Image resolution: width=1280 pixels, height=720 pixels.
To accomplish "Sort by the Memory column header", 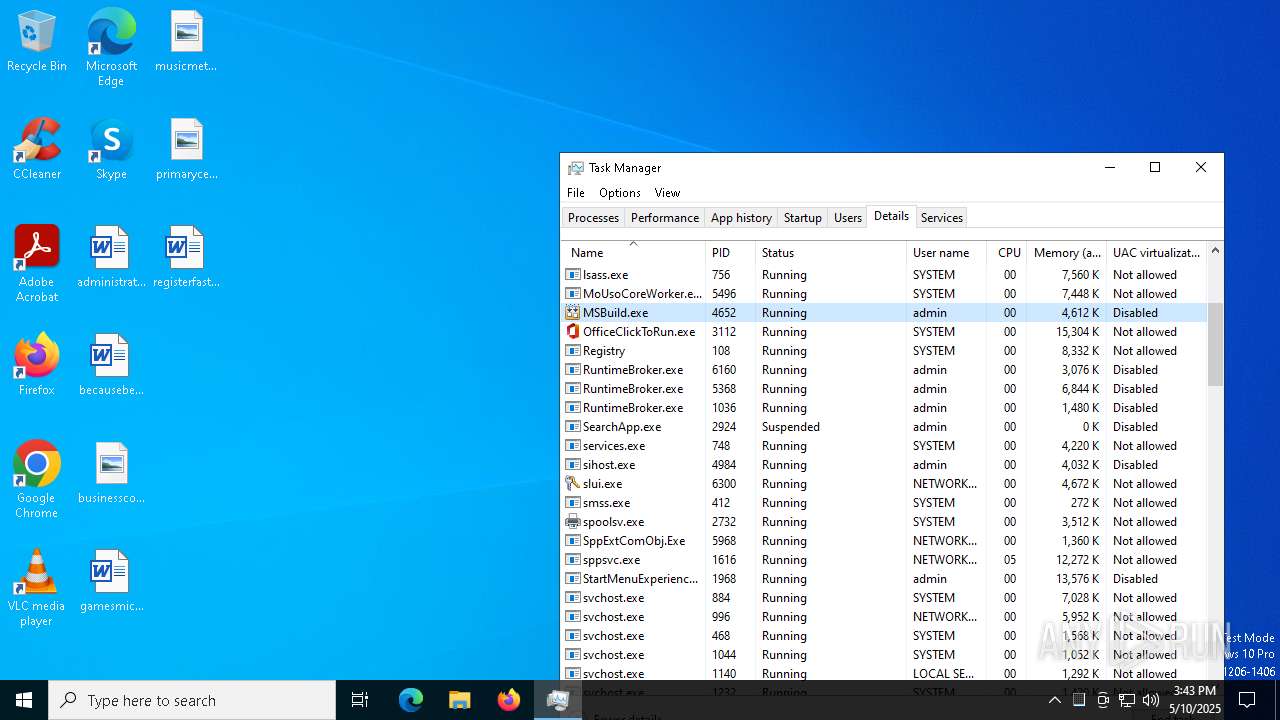I will [x=1066, y=253].
